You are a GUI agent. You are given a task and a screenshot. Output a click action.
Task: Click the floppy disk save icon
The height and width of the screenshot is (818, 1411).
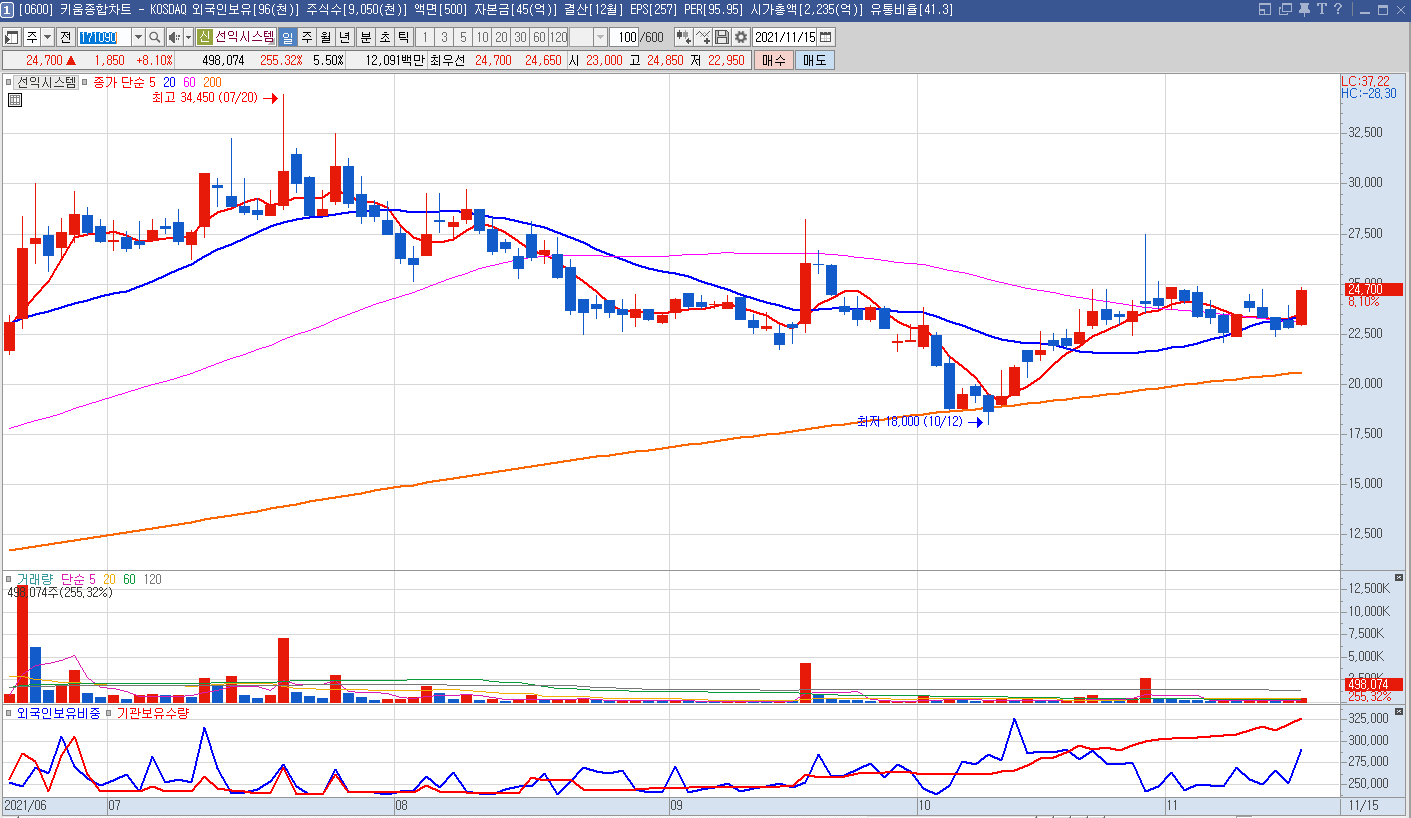[722, 37]
